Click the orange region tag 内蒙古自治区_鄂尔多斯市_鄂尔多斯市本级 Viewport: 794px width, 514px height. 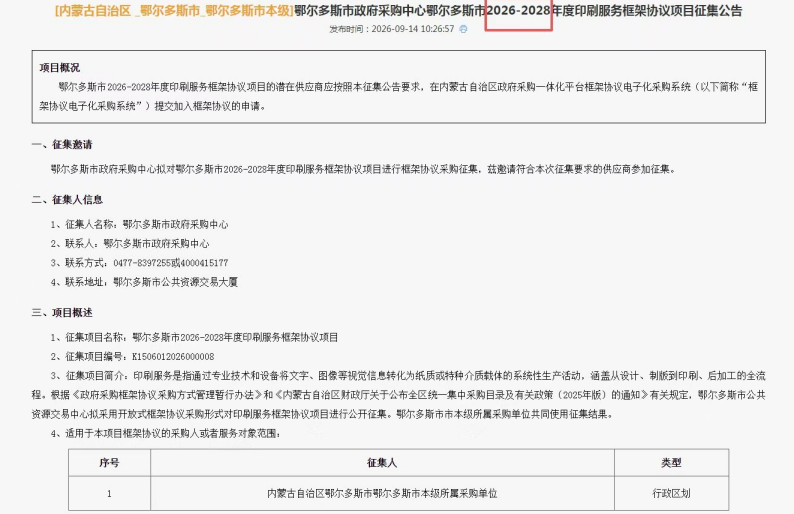click(x=175, y=11)
